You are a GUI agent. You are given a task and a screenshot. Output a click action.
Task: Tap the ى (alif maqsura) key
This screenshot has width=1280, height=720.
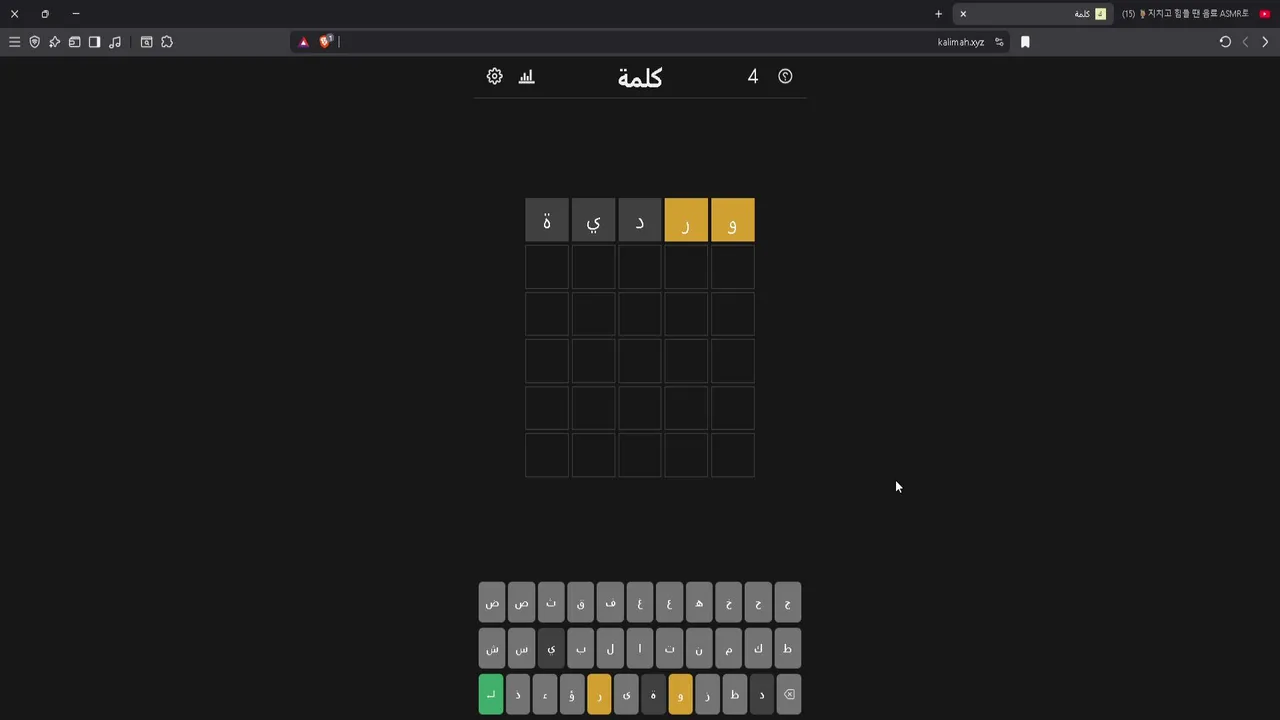pos(626,694)
